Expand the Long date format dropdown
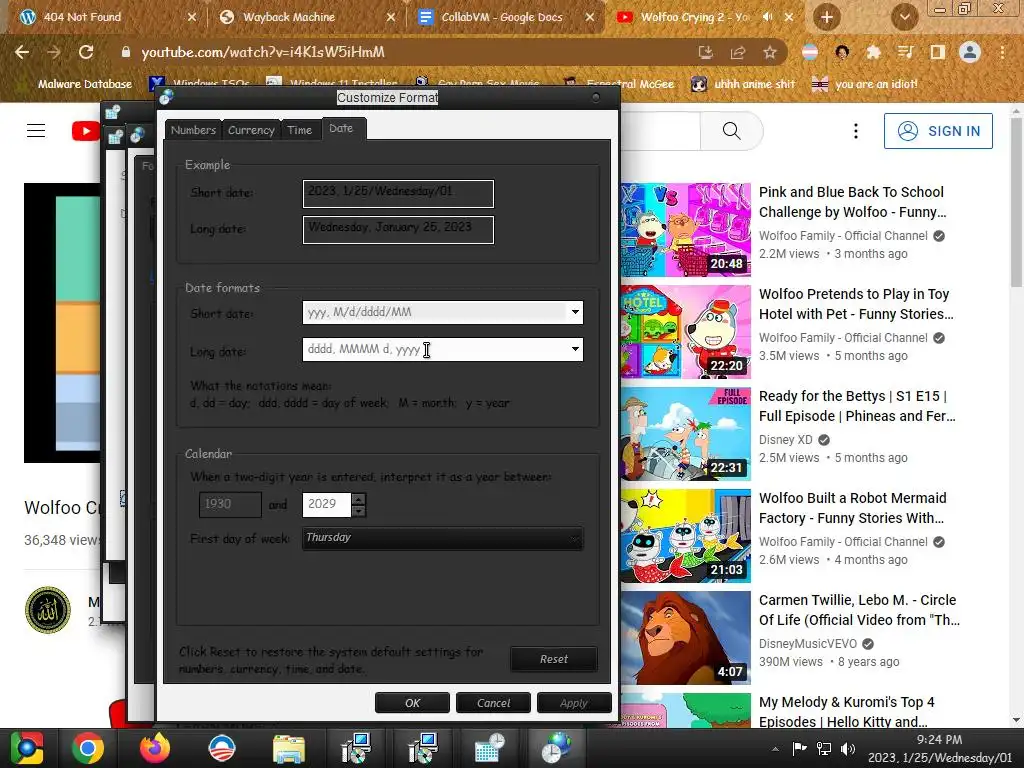Screen dimensions: 1024x768 pyautogui.click(x=575, y=349)
